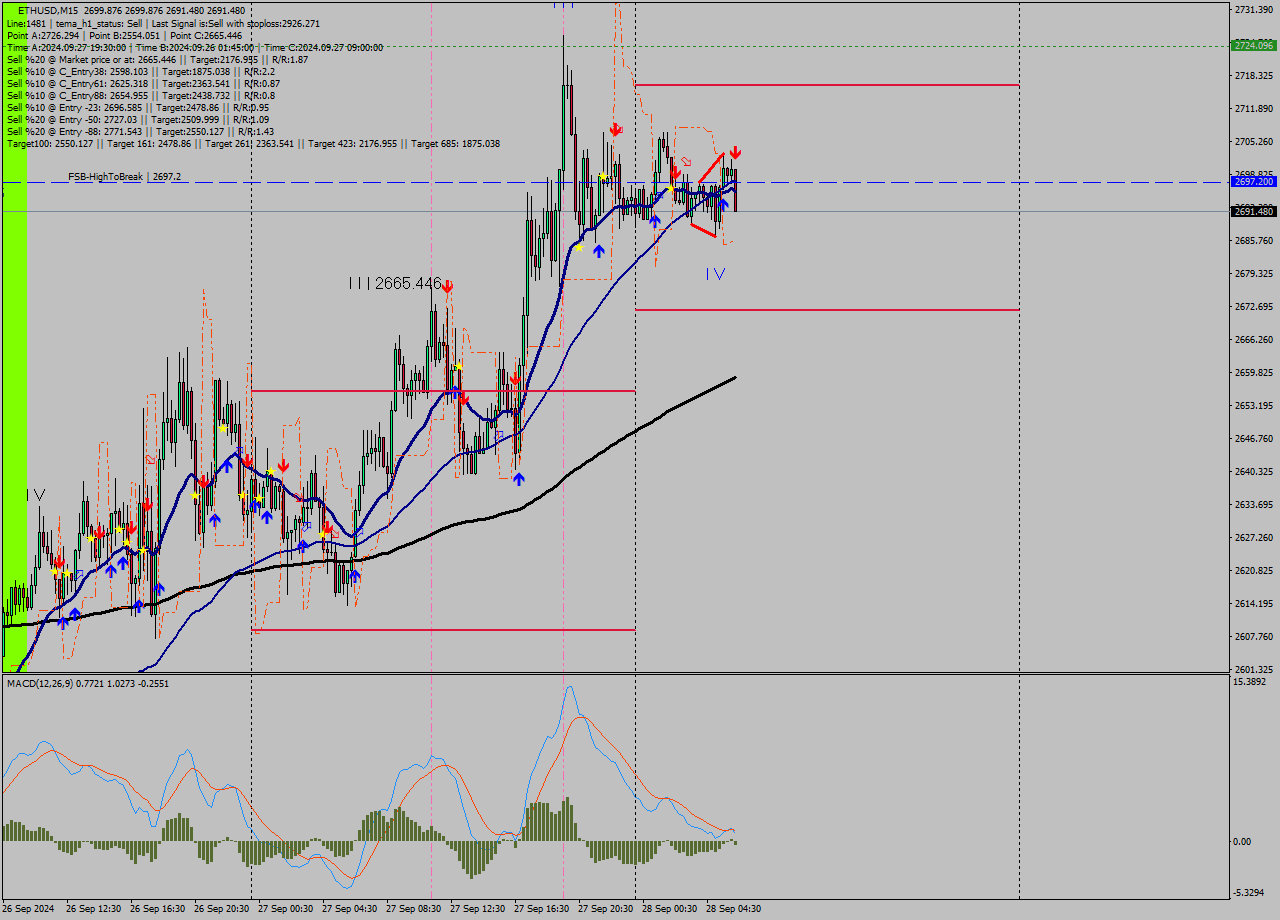Click the blue 2697.200 price tag
Viewport: 1280px width, 920px height.
point(1254,182)
